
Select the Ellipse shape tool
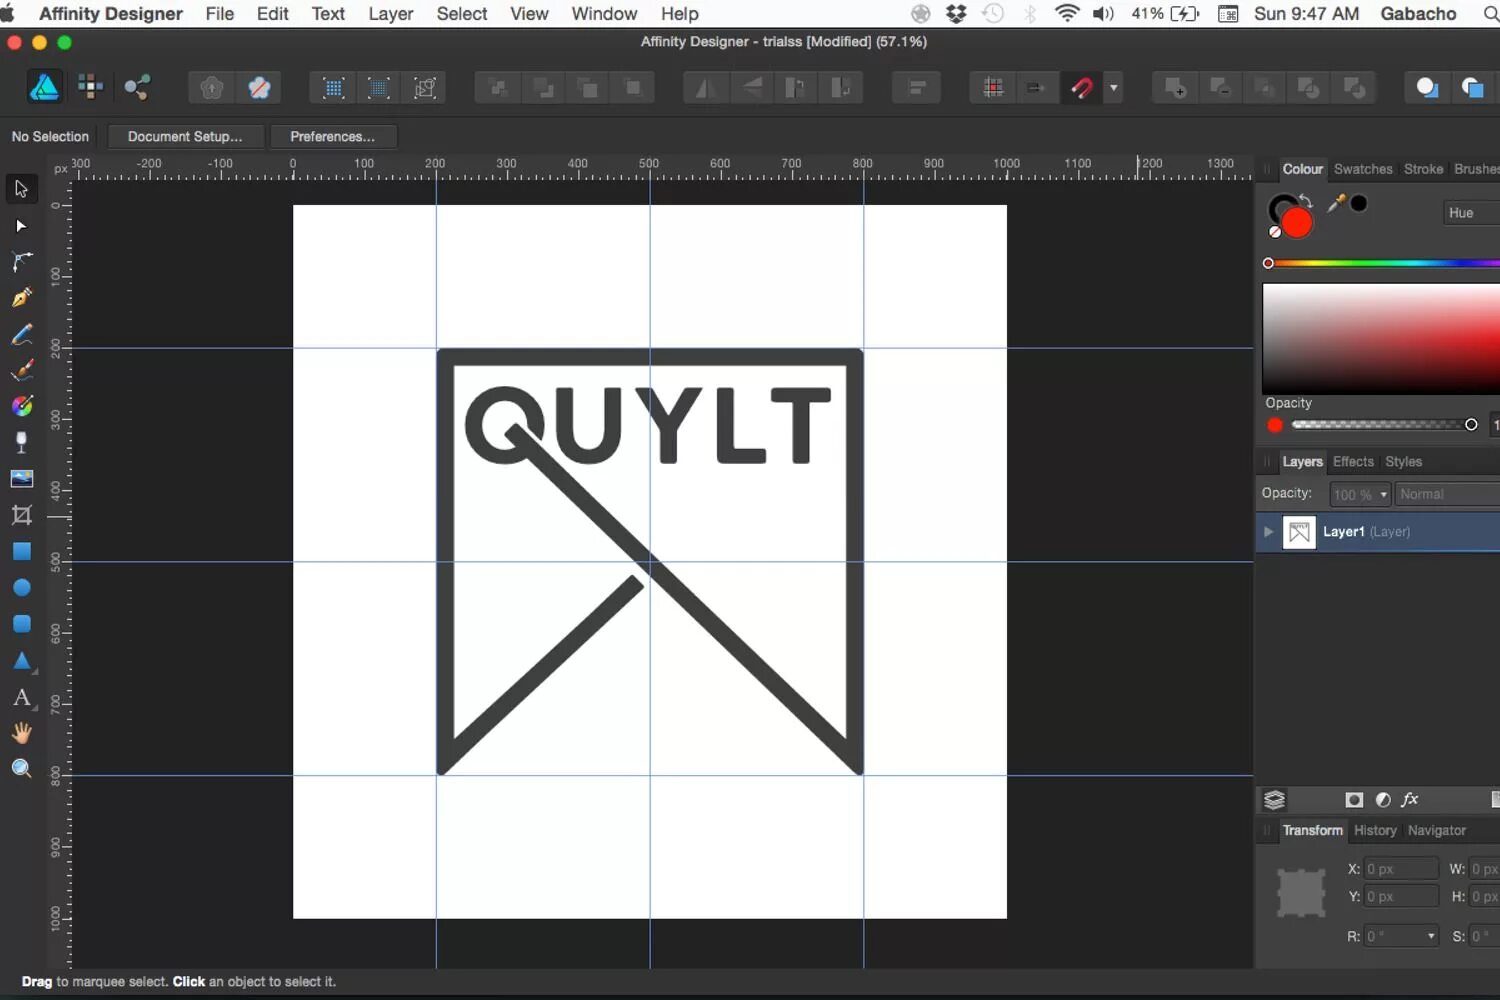pos(21,587)
